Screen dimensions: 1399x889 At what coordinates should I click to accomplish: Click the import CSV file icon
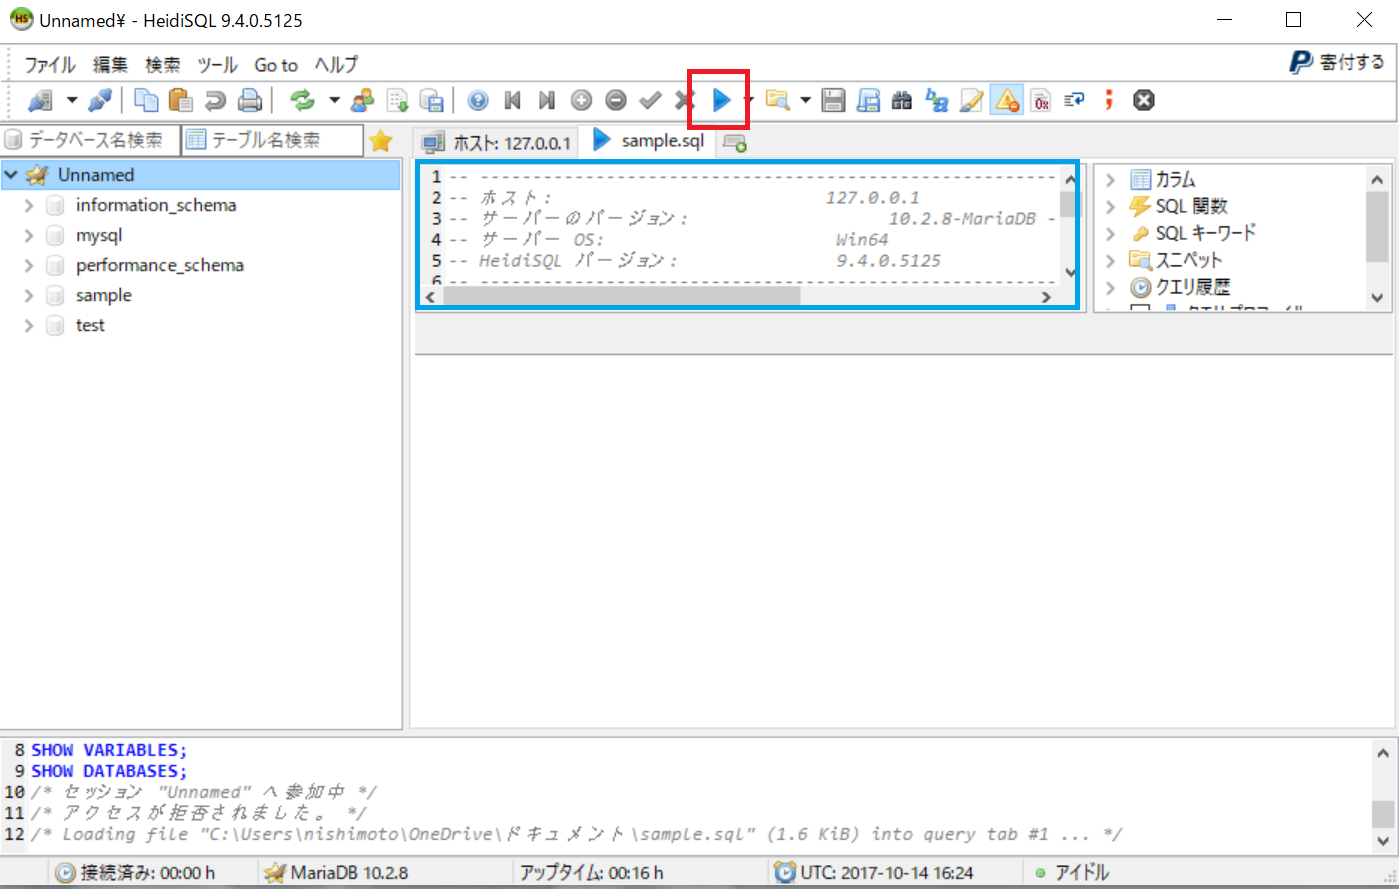[x=398, y=100]
